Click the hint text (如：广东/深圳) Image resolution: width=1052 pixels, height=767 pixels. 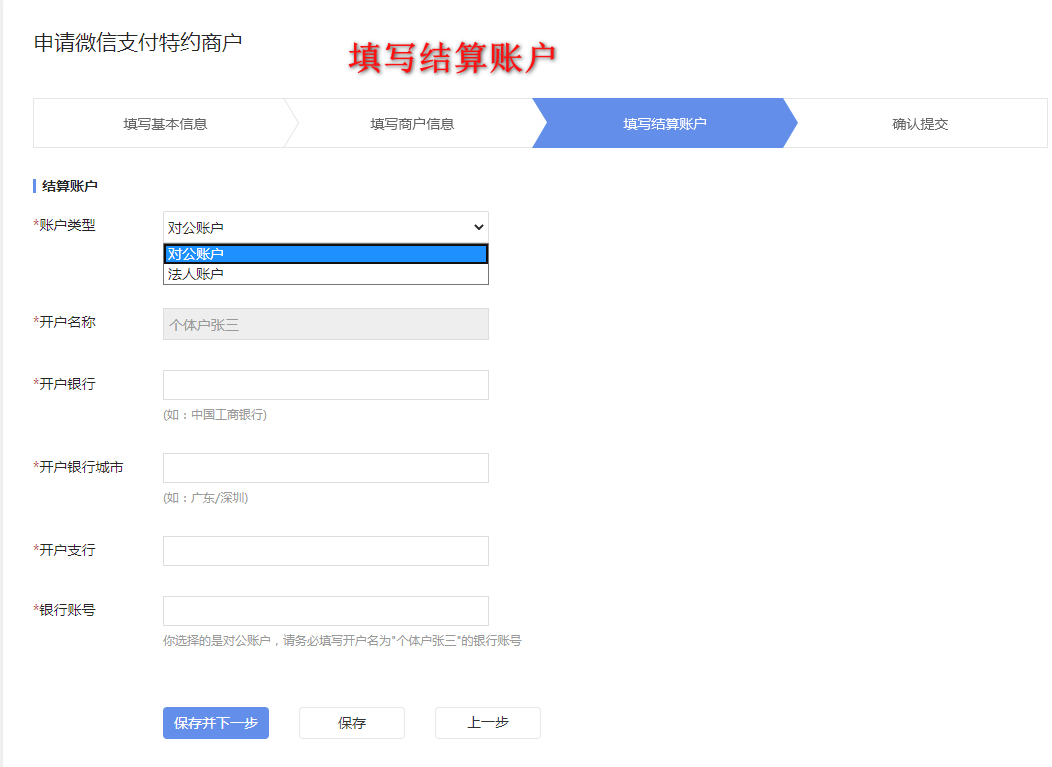click(205, 498)
